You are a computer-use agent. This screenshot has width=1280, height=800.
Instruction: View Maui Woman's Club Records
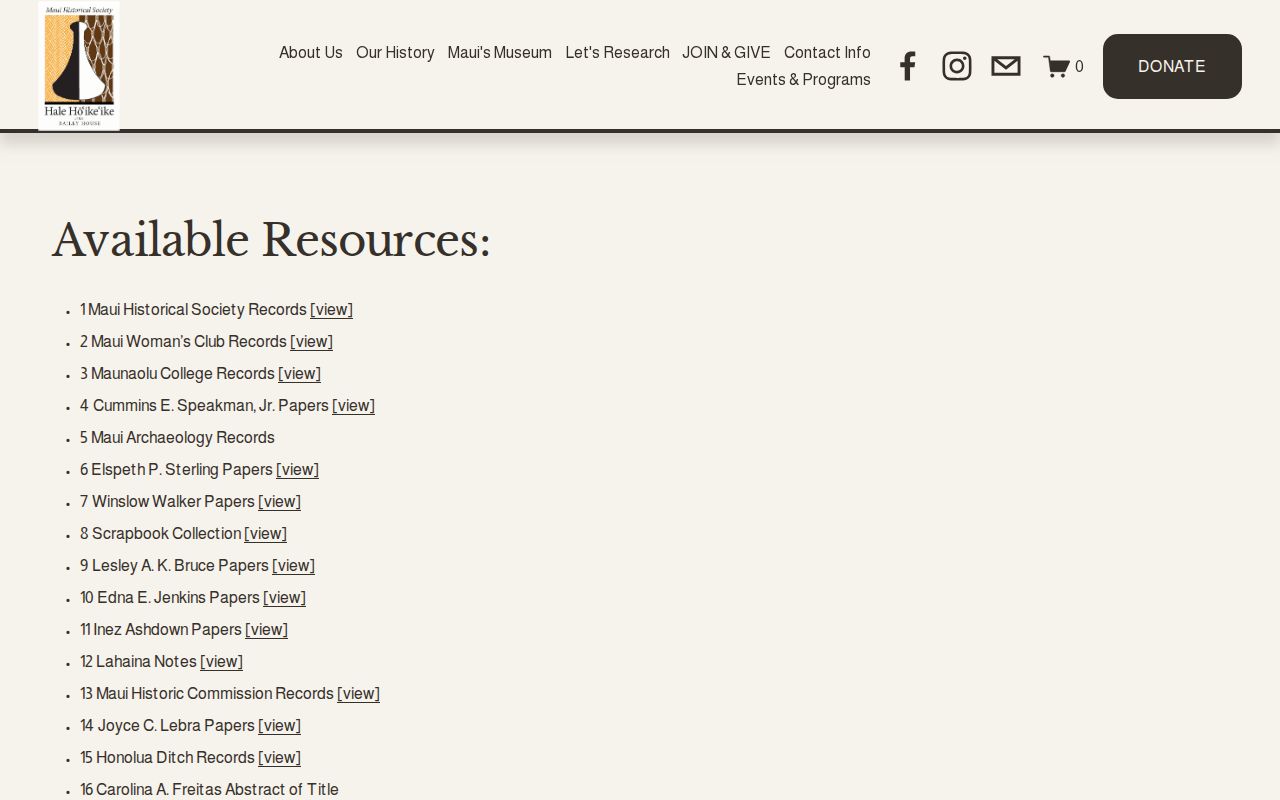pos(311,342)
